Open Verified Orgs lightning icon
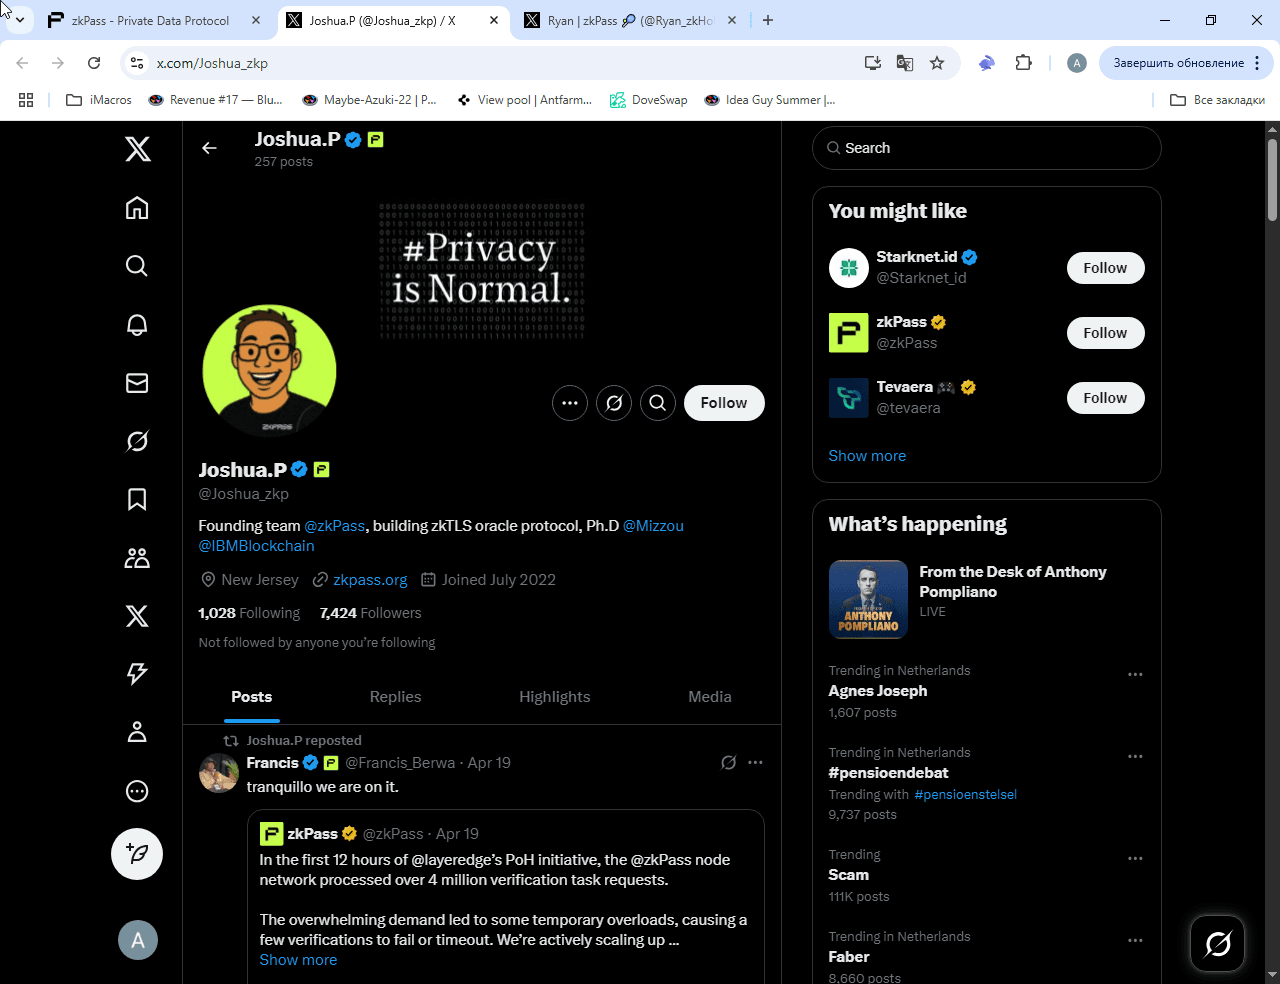Screen dimensions: 1280x984 [137, 674]
